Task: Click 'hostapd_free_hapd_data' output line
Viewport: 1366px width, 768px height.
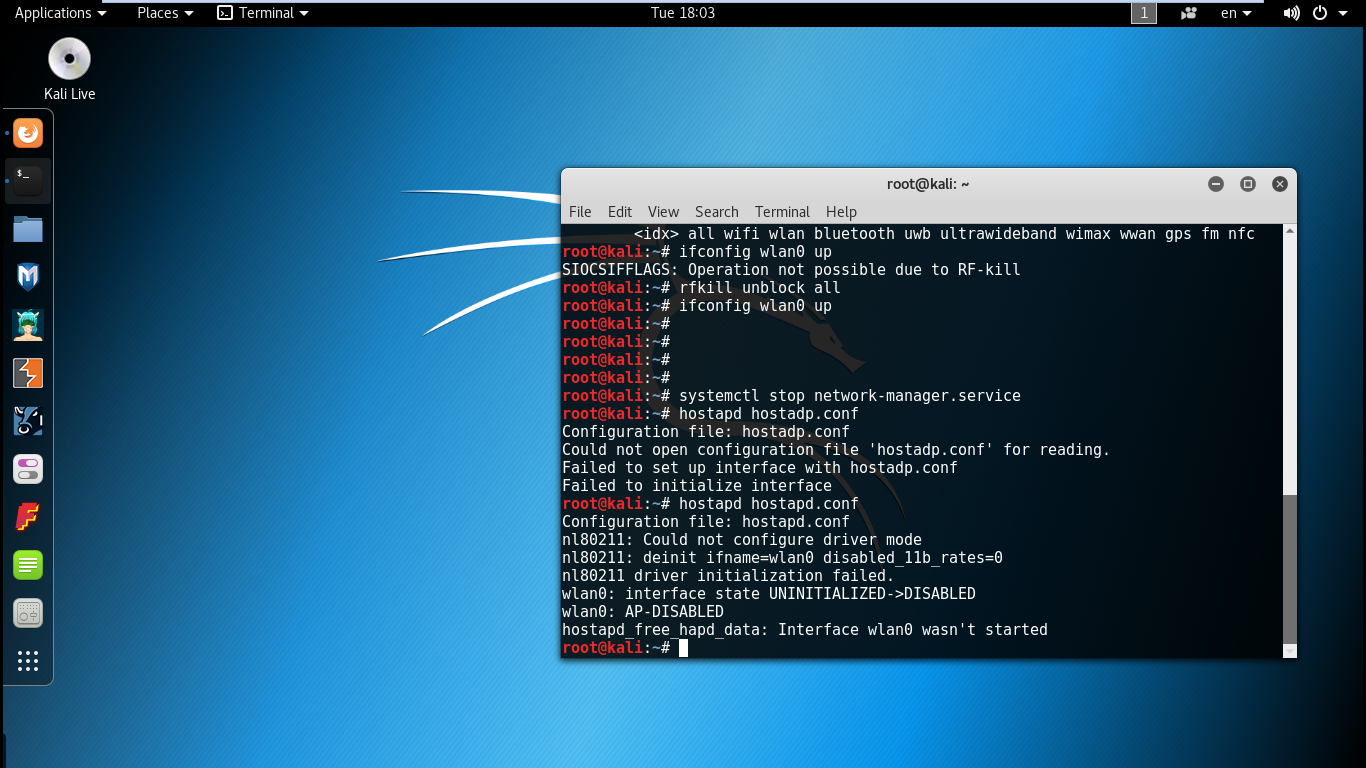Action: (805, 630)
